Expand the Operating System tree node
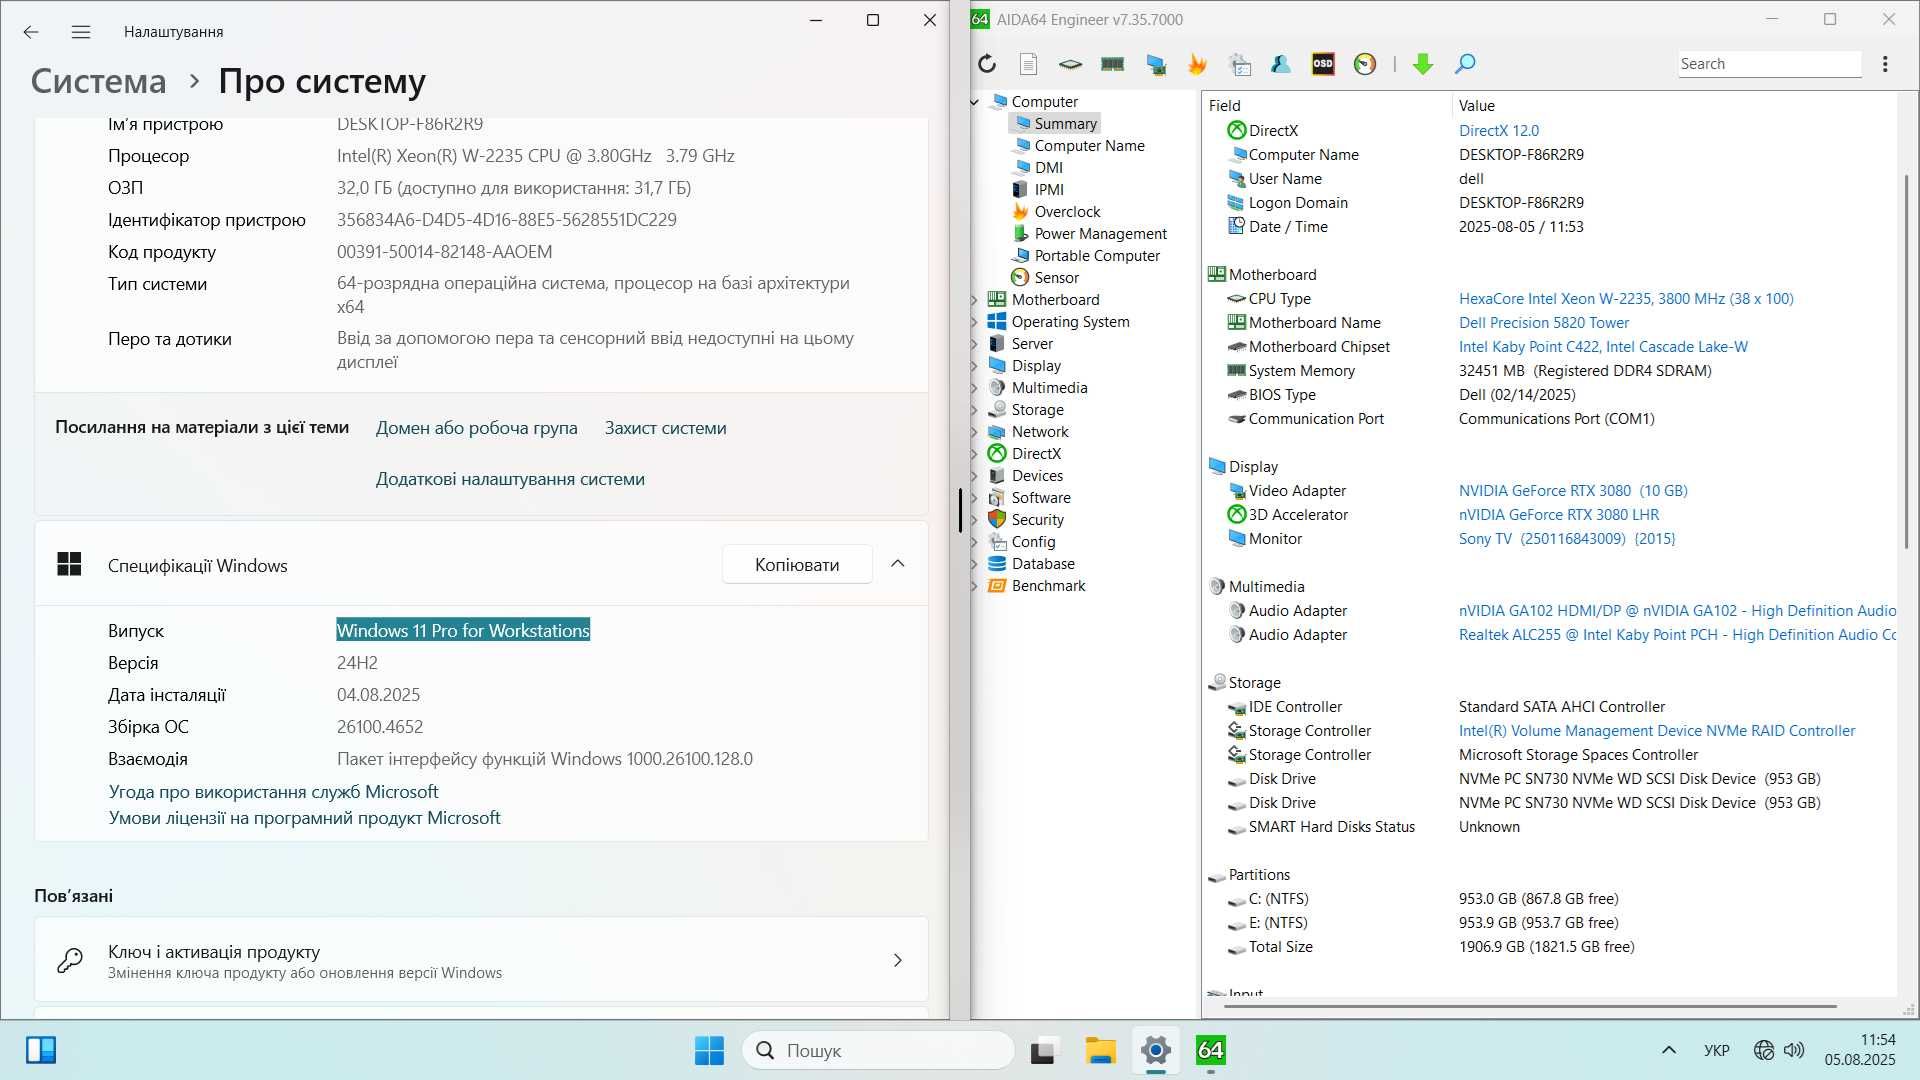The height and width of the screenshot is (1080, 1920). [x=975, y=322]
